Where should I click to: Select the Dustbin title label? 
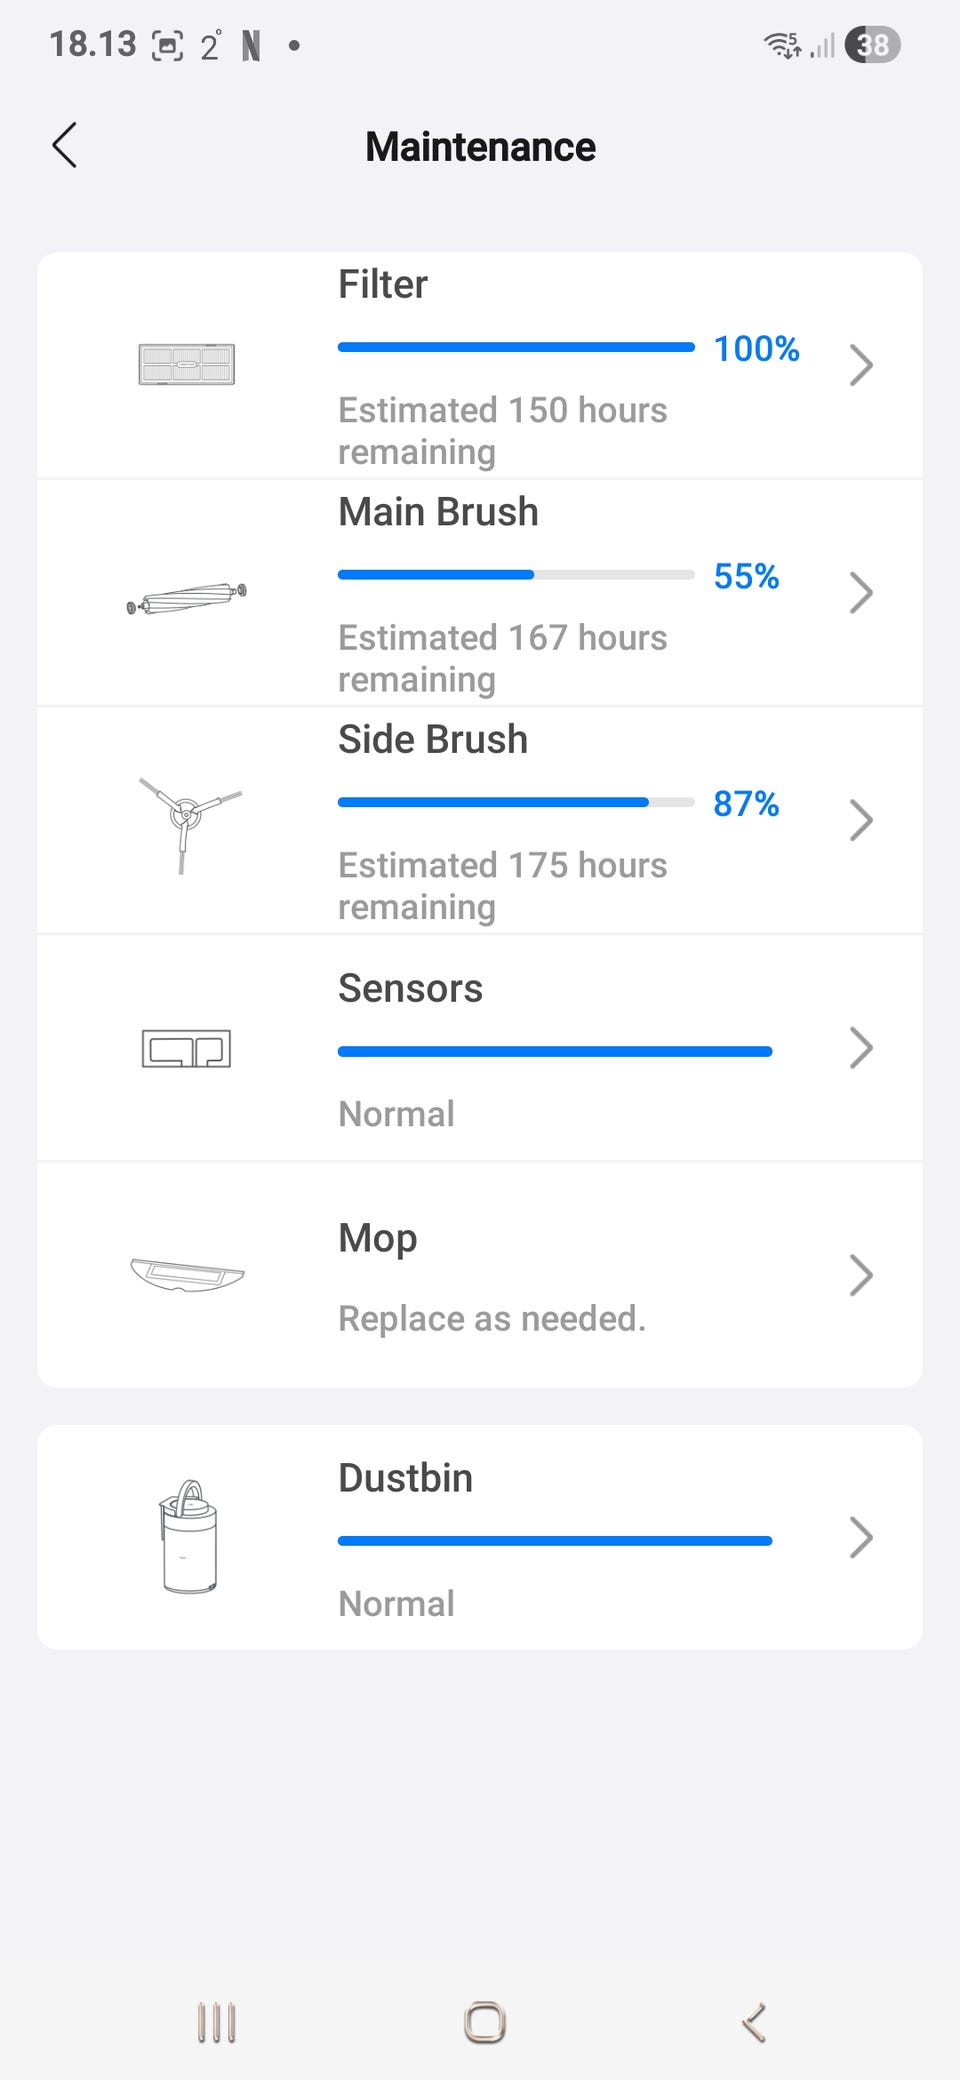pyautogui.click(x=405, y=1478)
